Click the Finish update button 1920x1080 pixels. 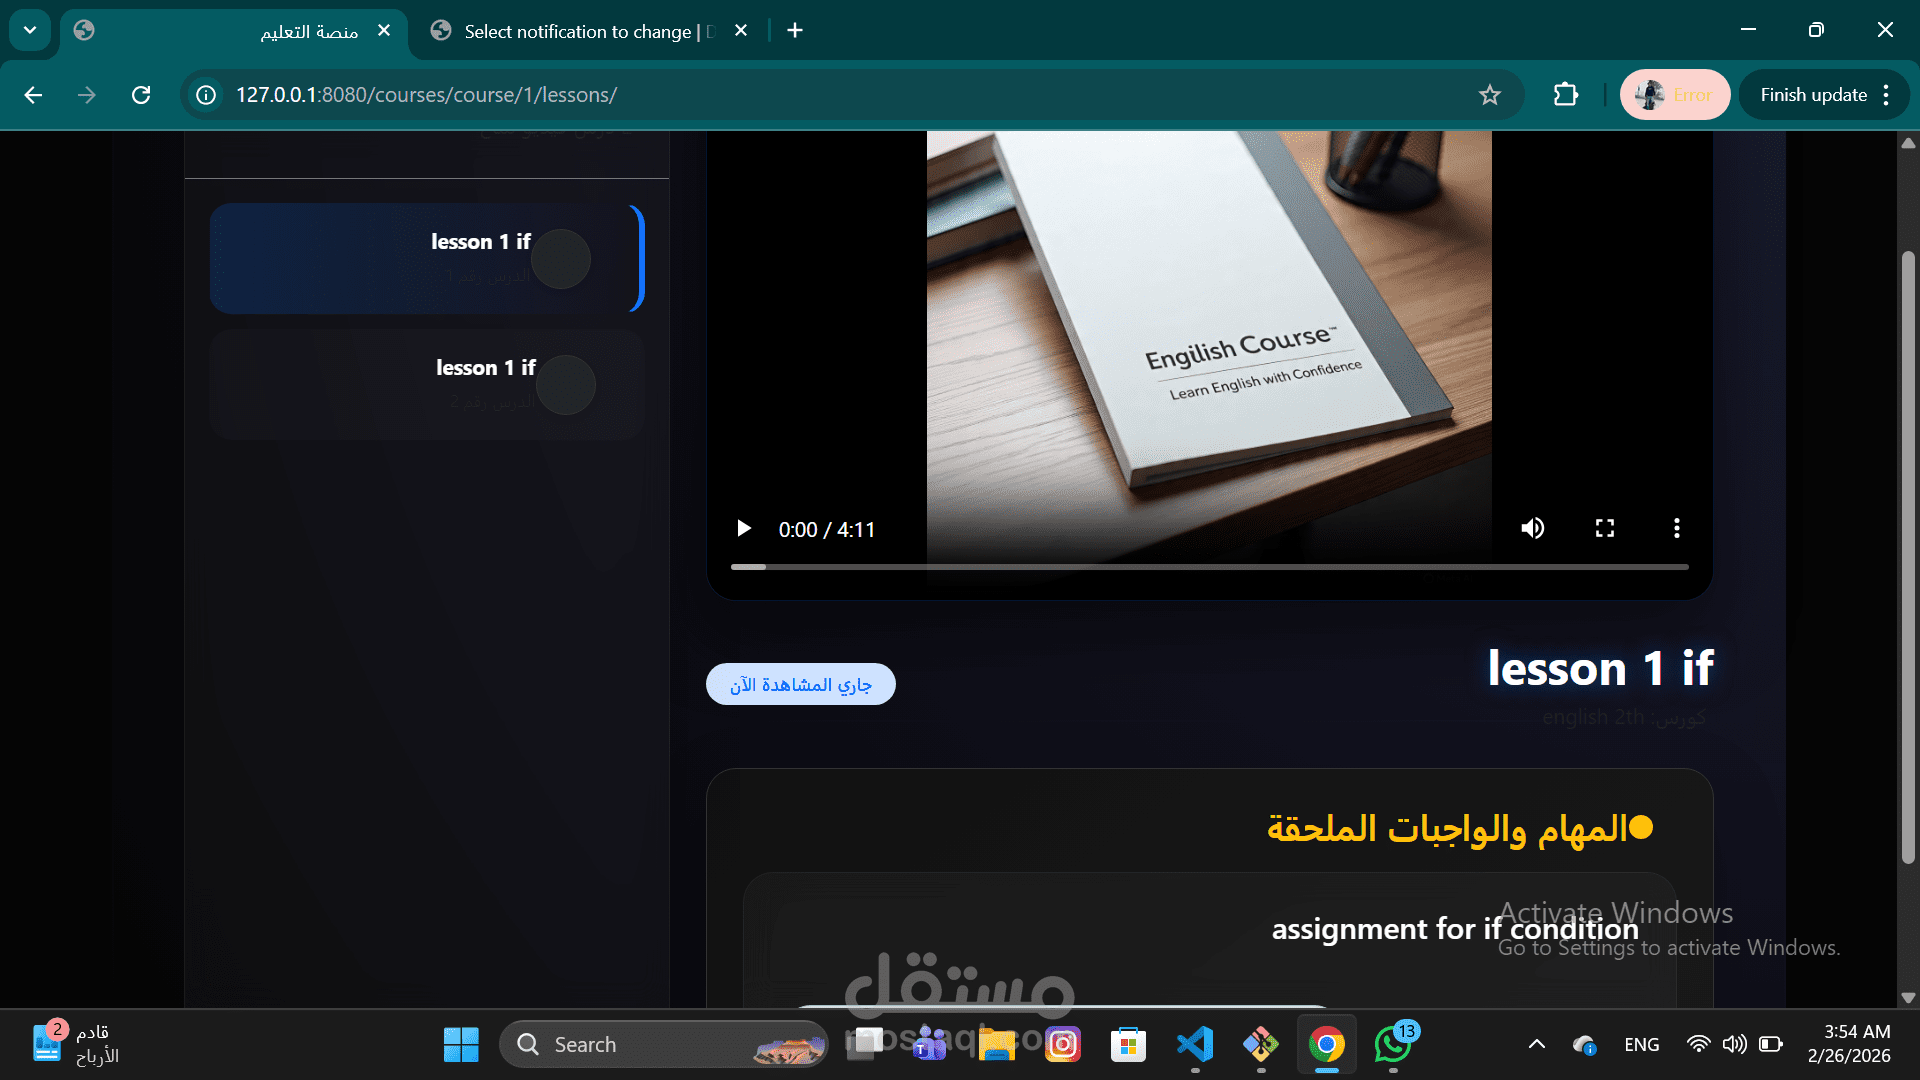[x=1813, y=95]
